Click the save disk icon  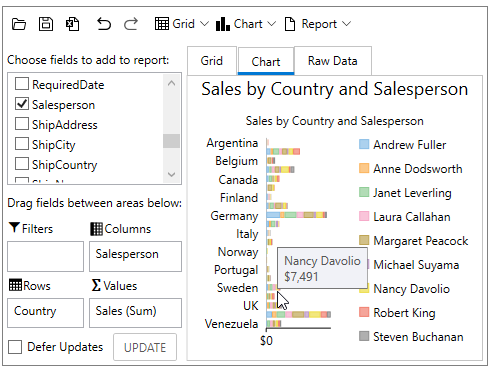tap(46, 24)
